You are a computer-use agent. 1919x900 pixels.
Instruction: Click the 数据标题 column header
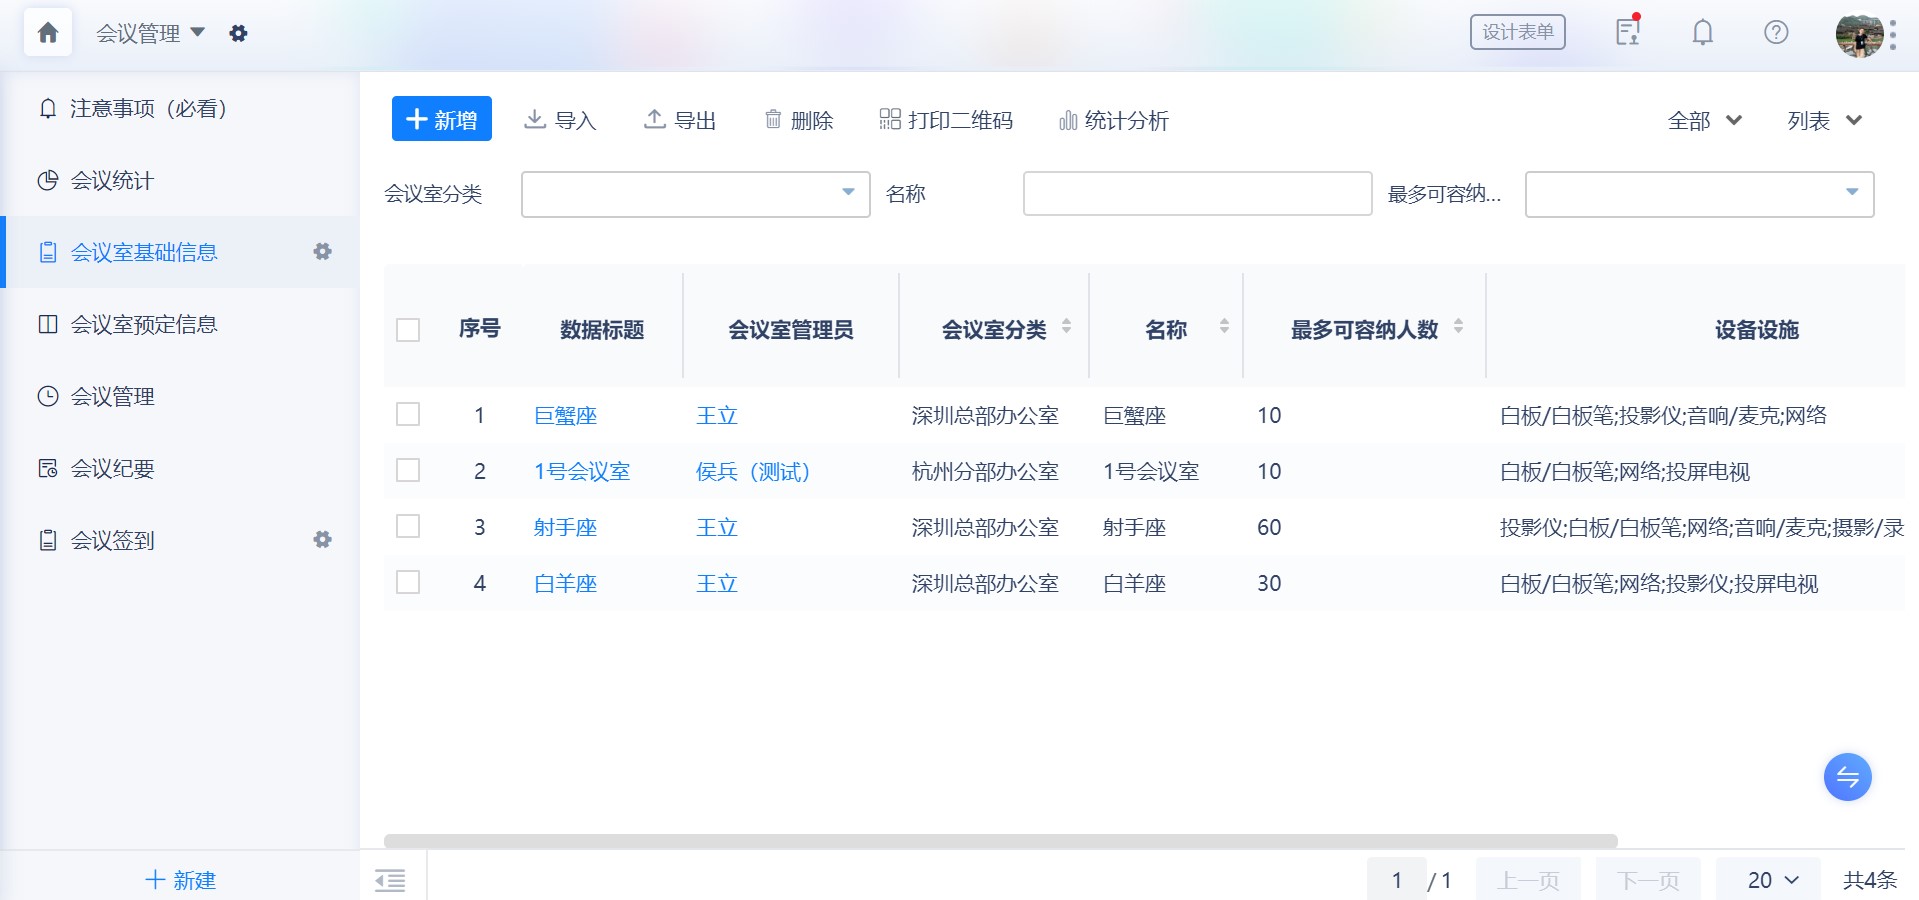tap(602, 330)
